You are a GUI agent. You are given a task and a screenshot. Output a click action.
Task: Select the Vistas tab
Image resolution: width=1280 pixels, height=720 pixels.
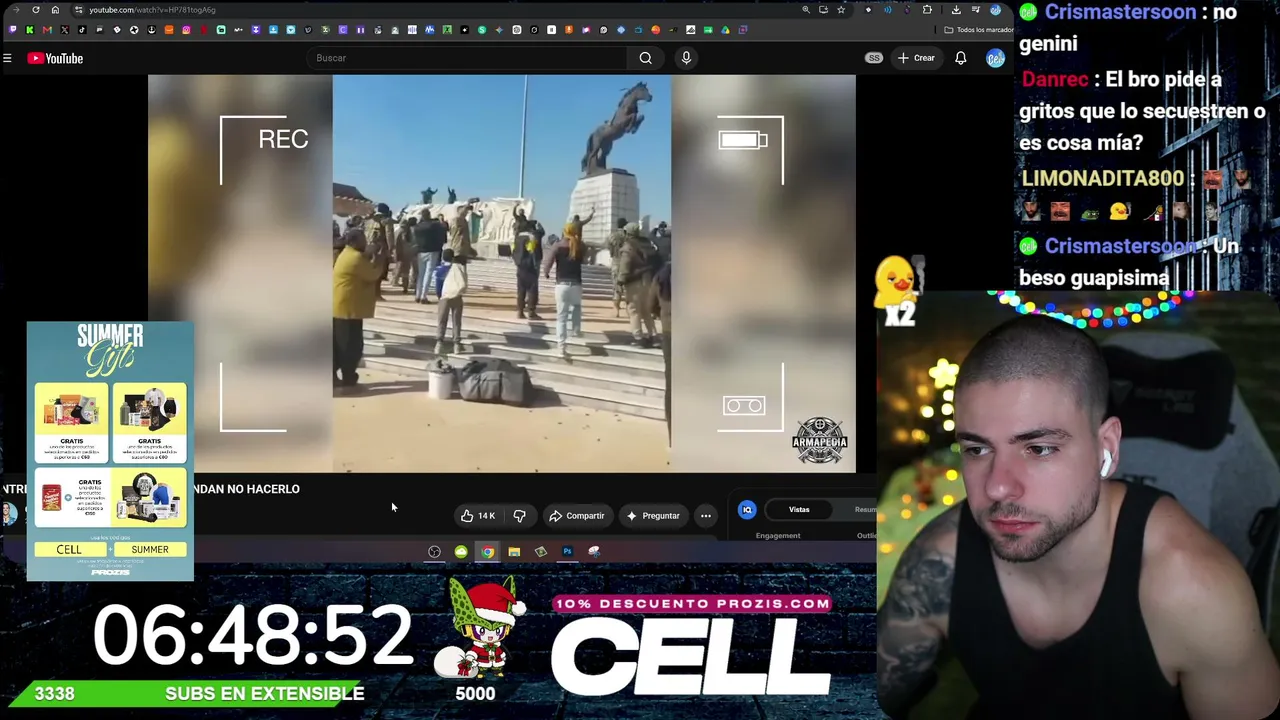pyautogui.click(x=799, y=510)
